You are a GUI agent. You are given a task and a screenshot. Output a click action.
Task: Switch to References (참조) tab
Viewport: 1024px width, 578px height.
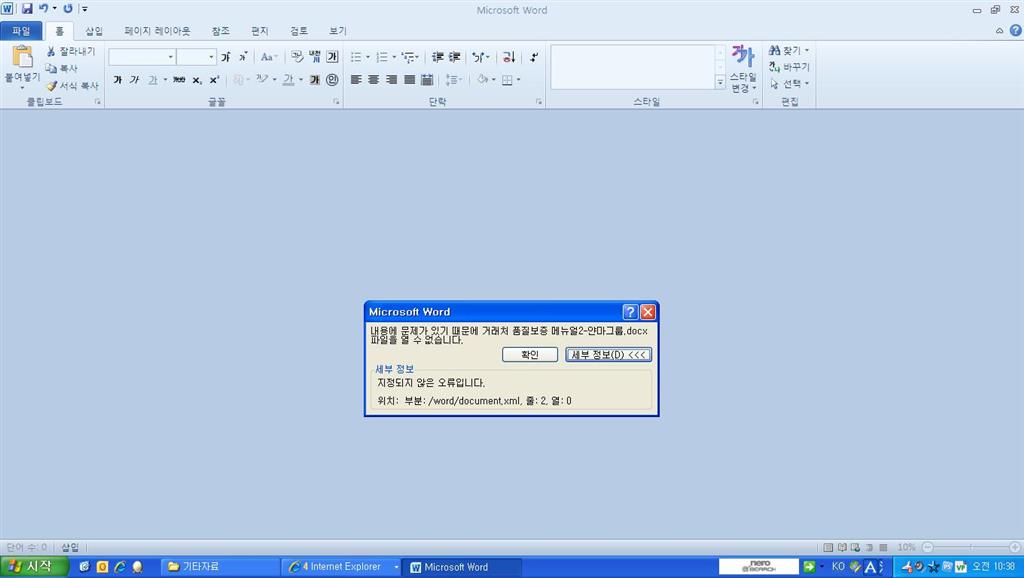pos(221,31)
